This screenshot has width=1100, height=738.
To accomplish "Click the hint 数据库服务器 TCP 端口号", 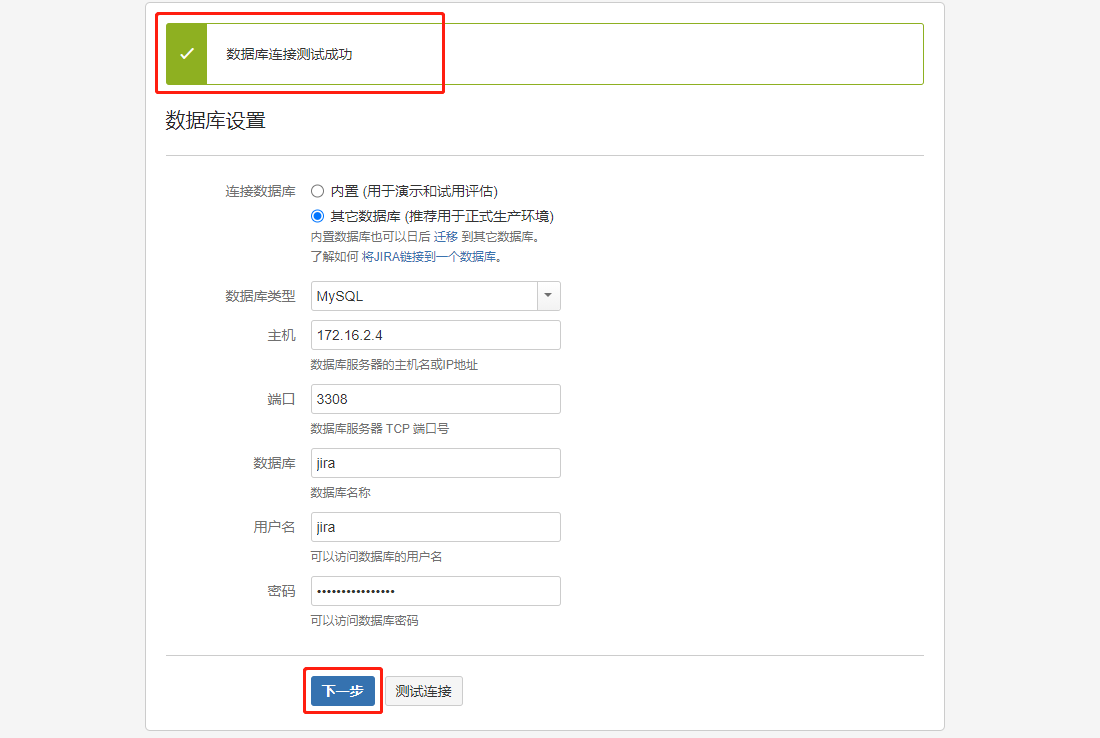I will pyautogui.click(x=380, y=429).
